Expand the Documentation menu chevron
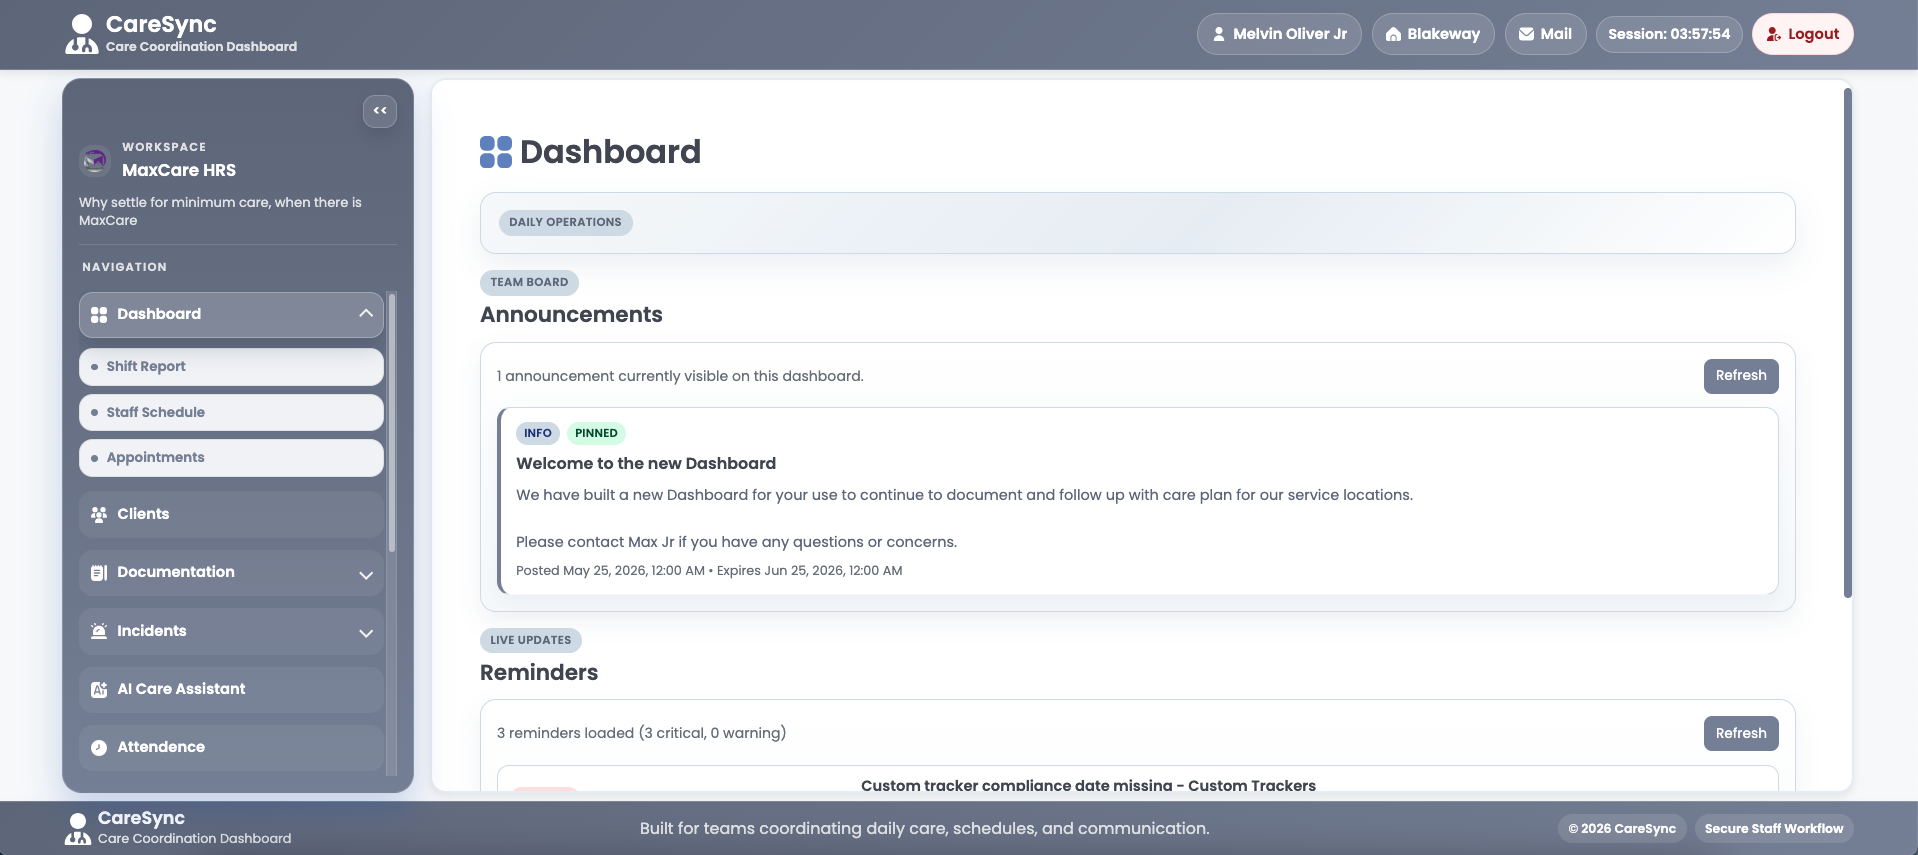This screenshot has height=855, width=1918. pos(366,575)
